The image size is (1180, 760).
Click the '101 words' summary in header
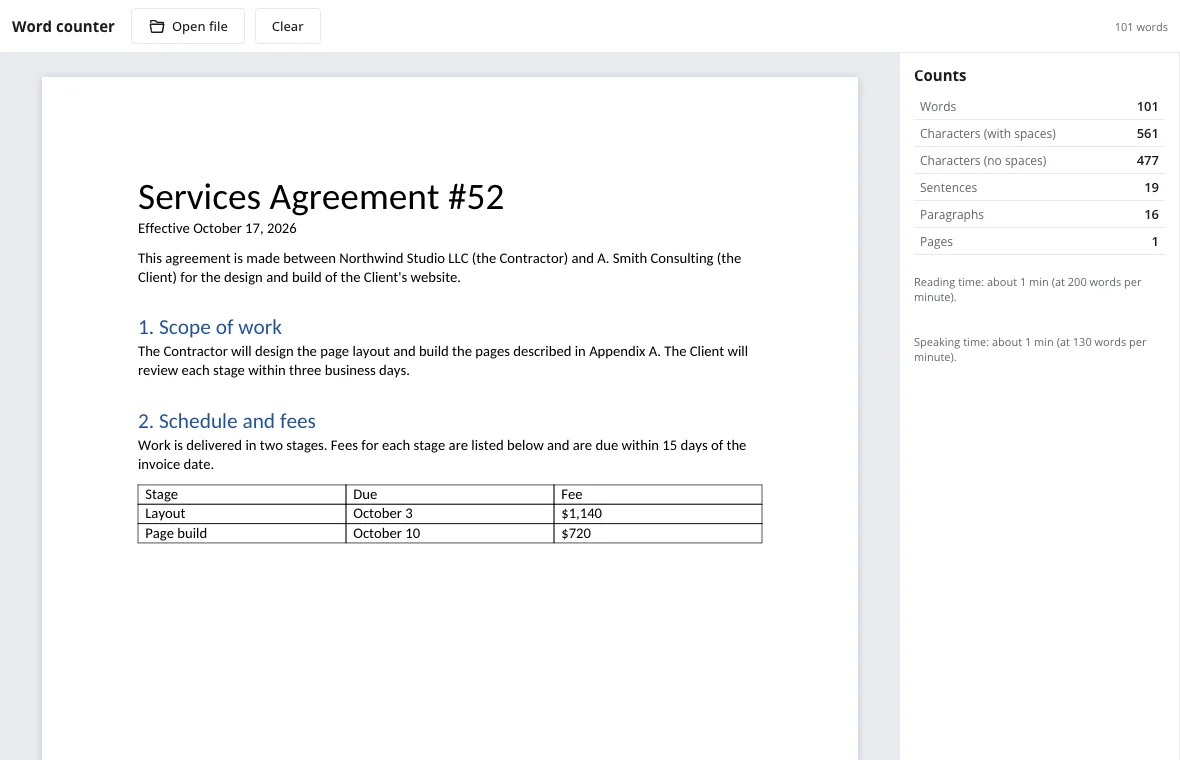(x=1141, y=27)
